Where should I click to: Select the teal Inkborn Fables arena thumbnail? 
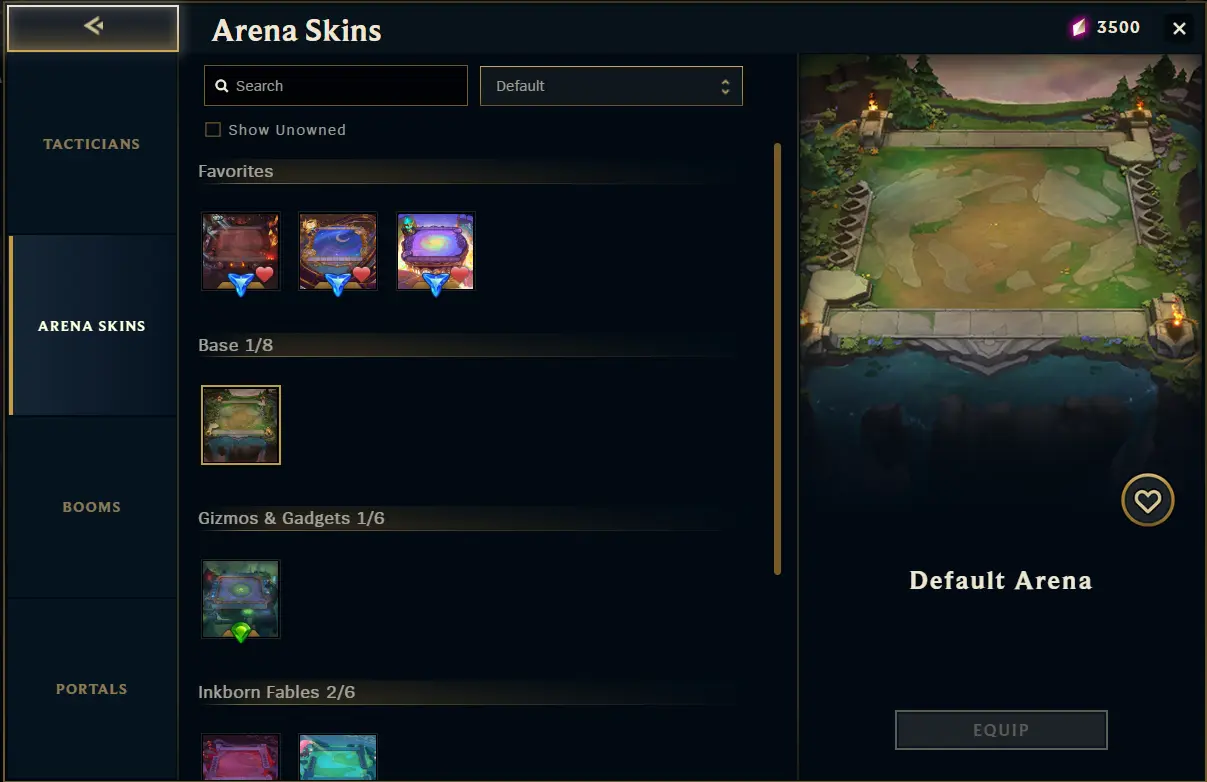pos(338,758)
